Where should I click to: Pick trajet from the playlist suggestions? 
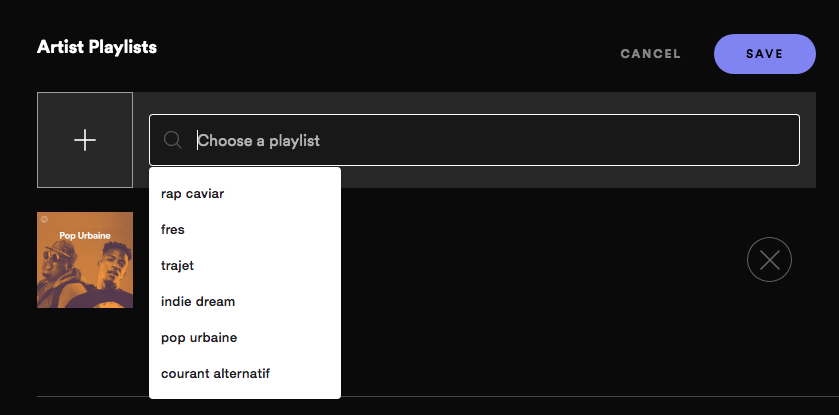pos(245,265)
